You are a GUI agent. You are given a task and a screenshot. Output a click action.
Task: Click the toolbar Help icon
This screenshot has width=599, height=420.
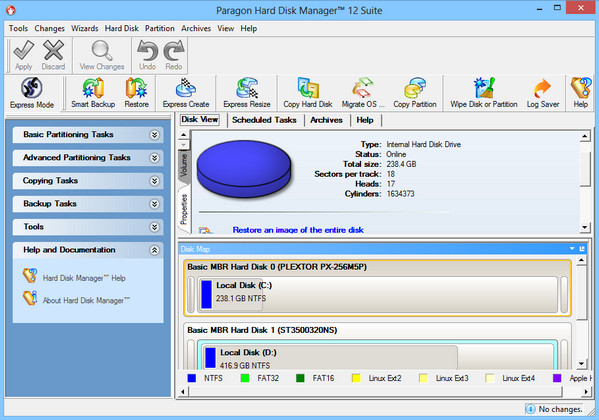(x=581, y=88)
